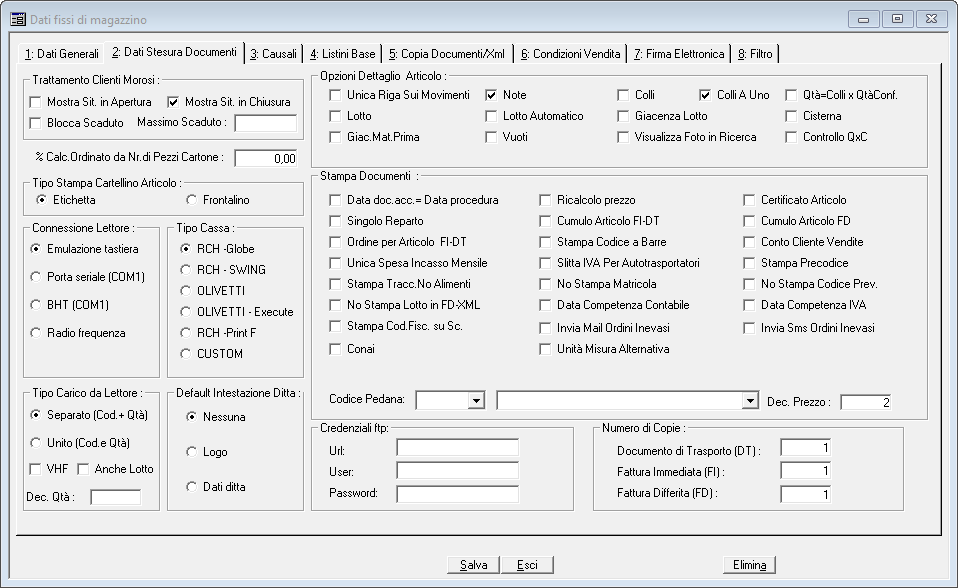Open the Codice Pedana dropdown arrow

coord(475,401)
